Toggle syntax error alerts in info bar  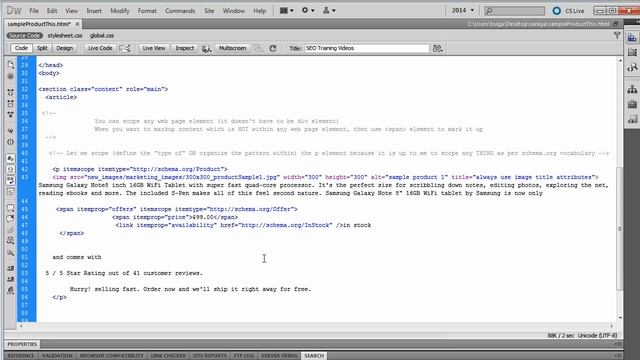(x=11, y=192)
